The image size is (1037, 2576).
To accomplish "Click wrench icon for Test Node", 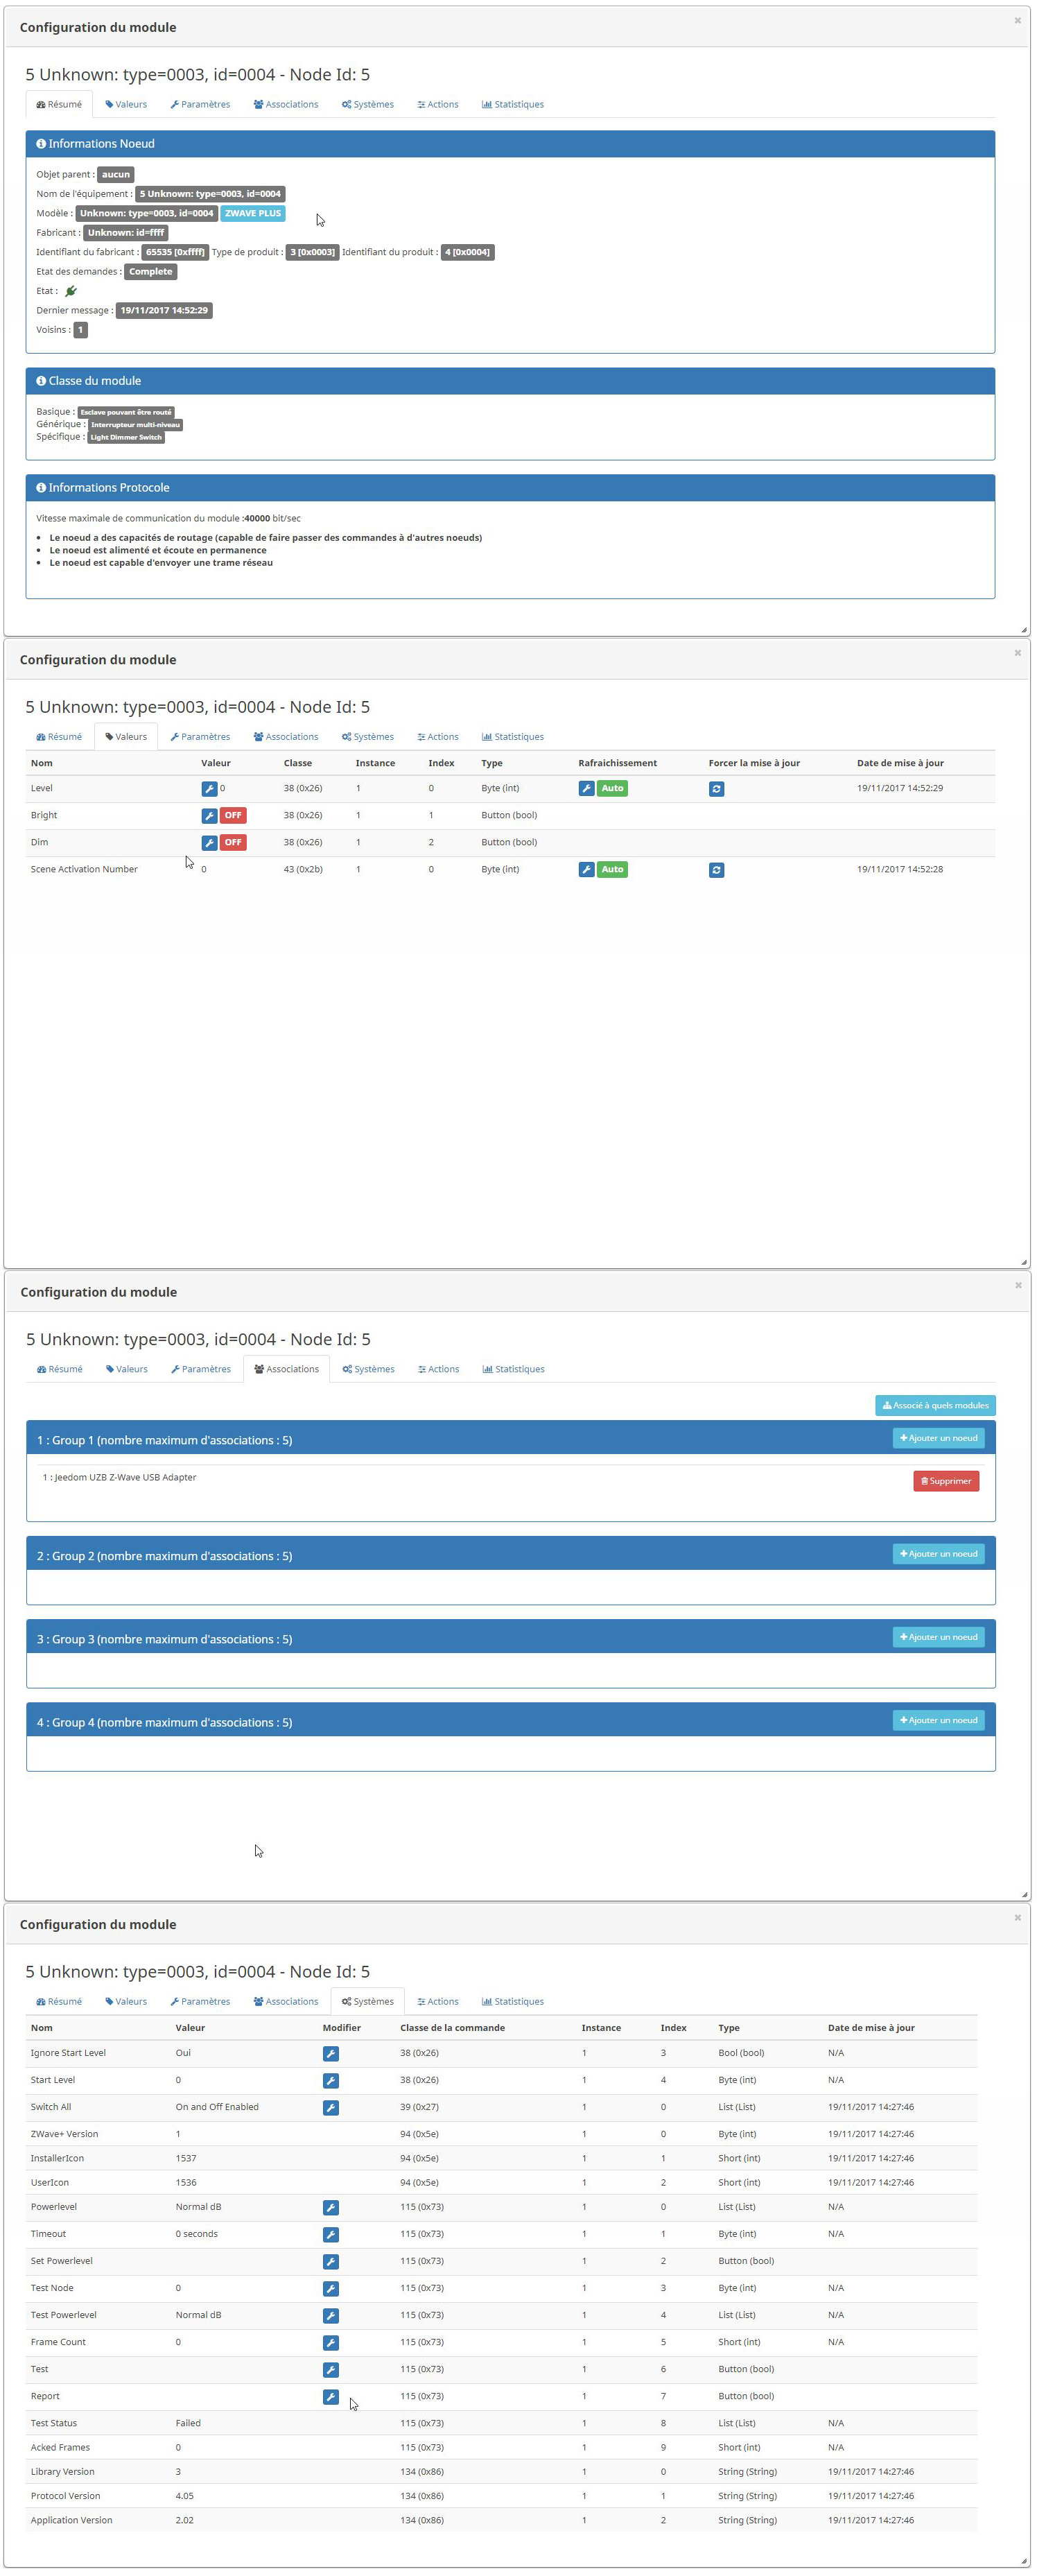I will coord(330,2288).
